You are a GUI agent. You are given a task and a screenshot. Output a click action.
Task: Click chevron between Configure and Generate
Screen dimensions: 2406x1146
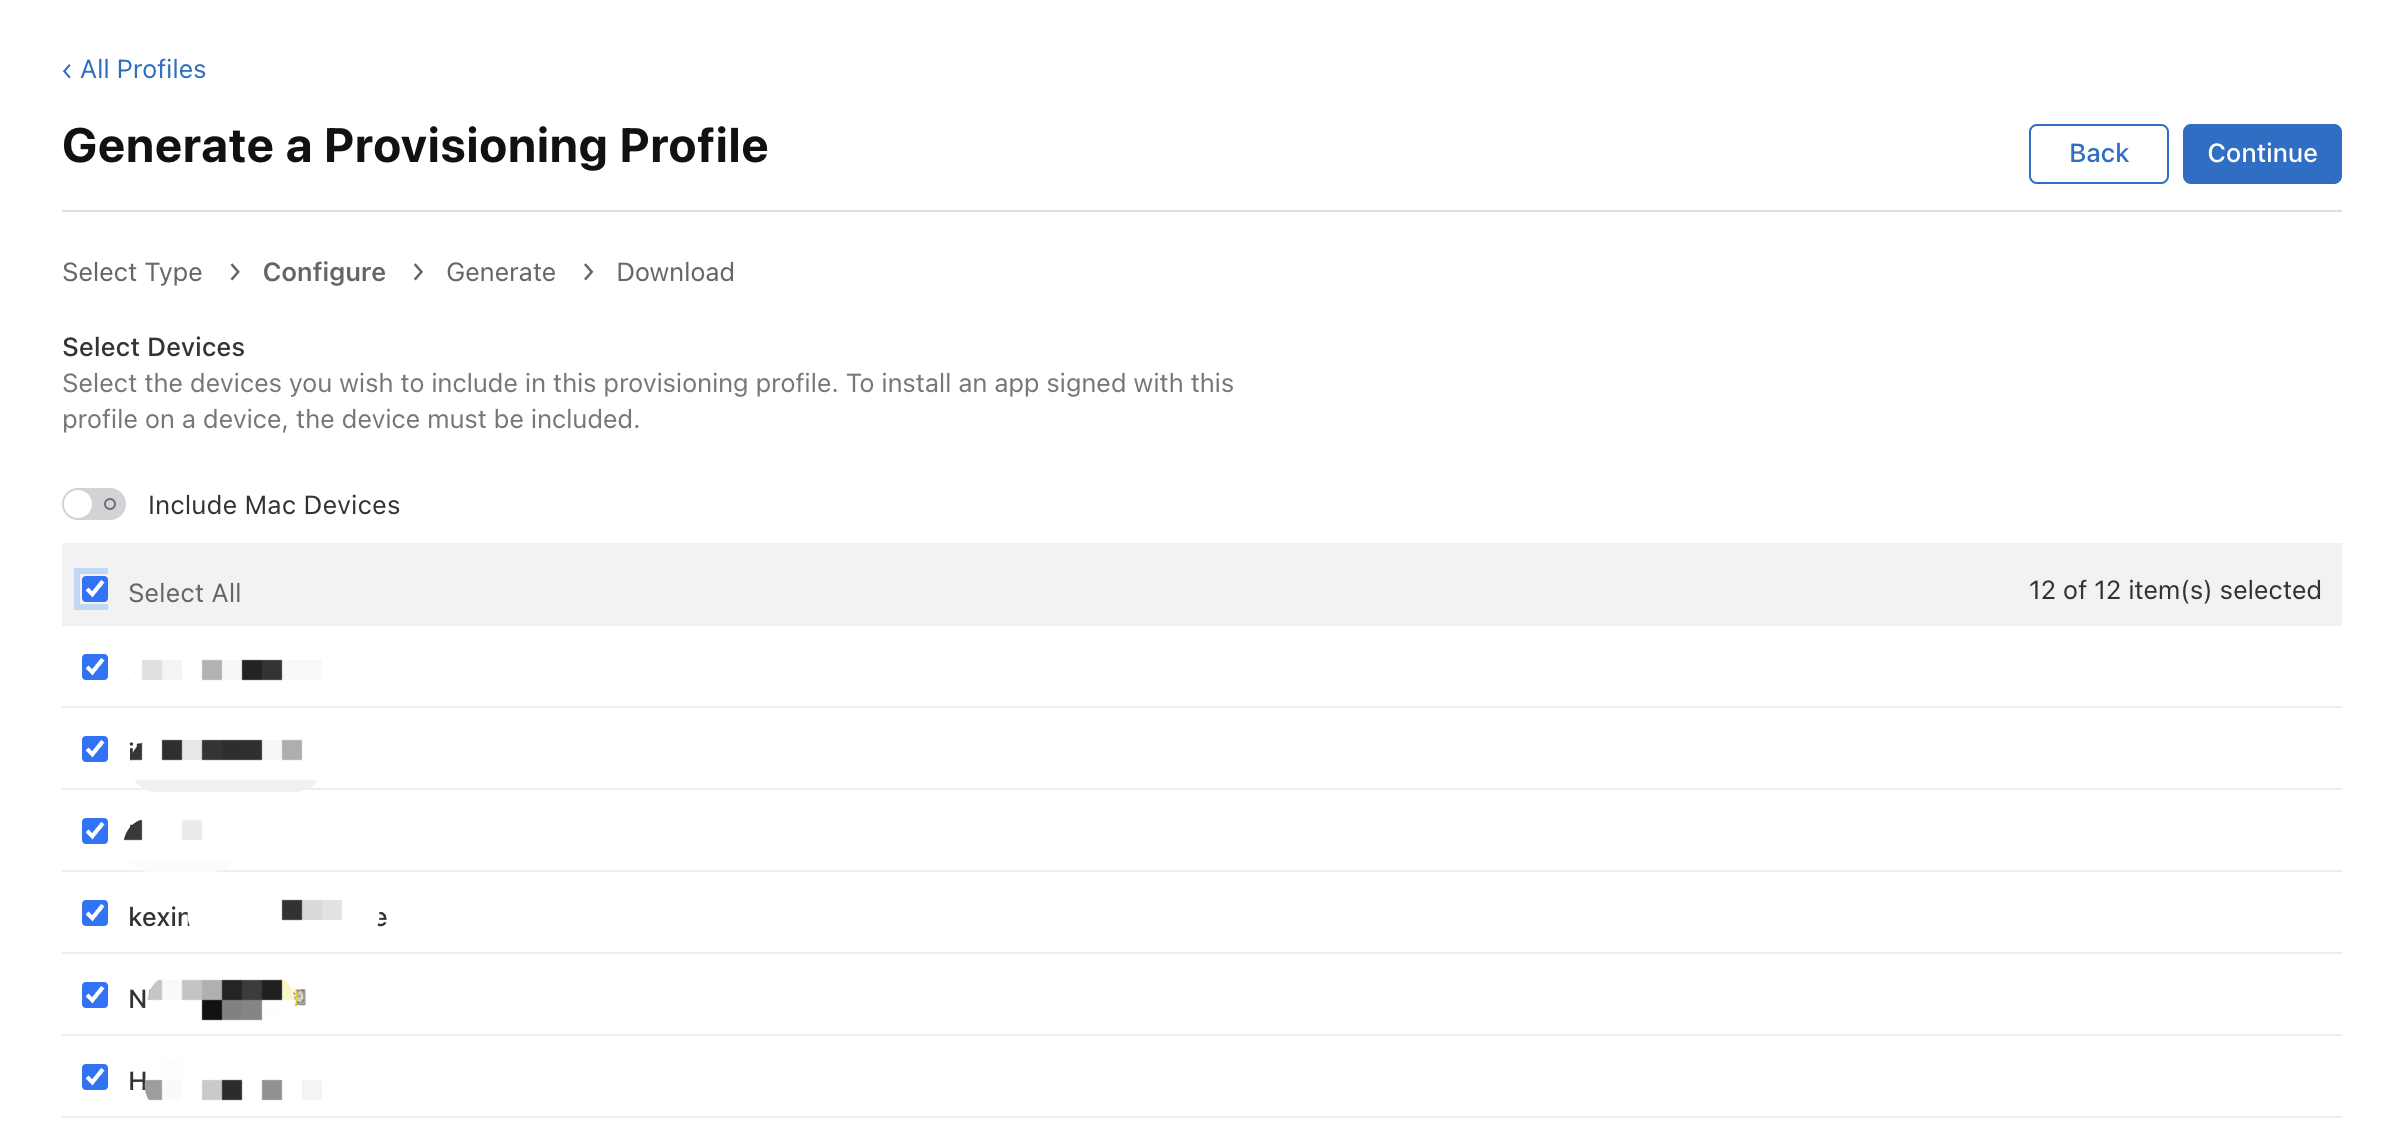(418, 272)
